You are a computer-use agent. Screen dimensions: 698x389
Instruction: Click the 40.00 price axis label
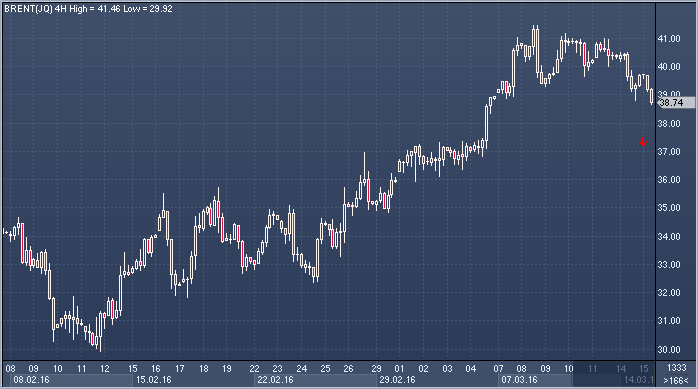pos(669,67)
